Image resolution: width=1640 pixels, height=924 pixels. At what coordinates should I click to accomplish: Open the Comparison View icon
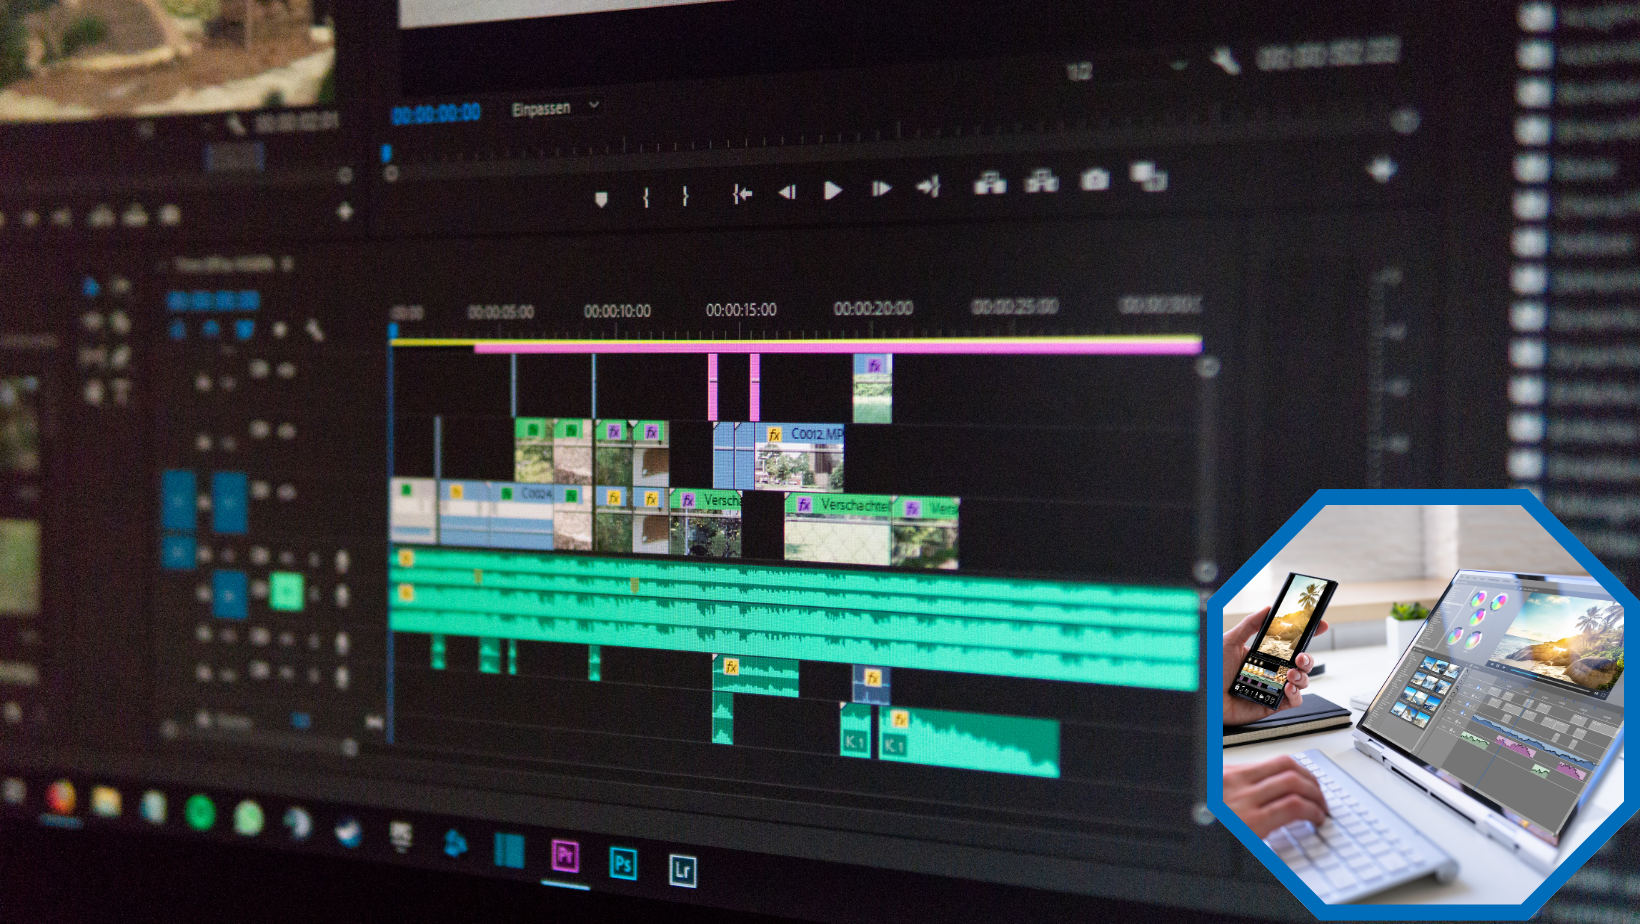(1148, 177)
